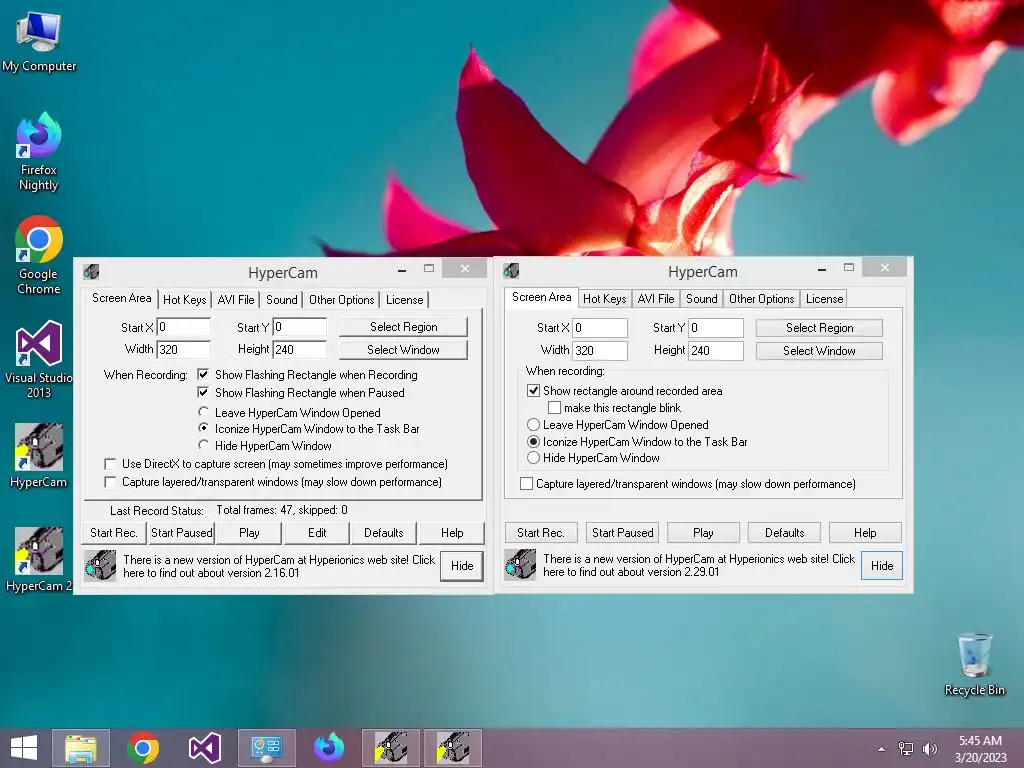The height and width of the screenshot is (768, 1024).
Task: Click Start Paused in right HyperCam
Action: (622, 533)
